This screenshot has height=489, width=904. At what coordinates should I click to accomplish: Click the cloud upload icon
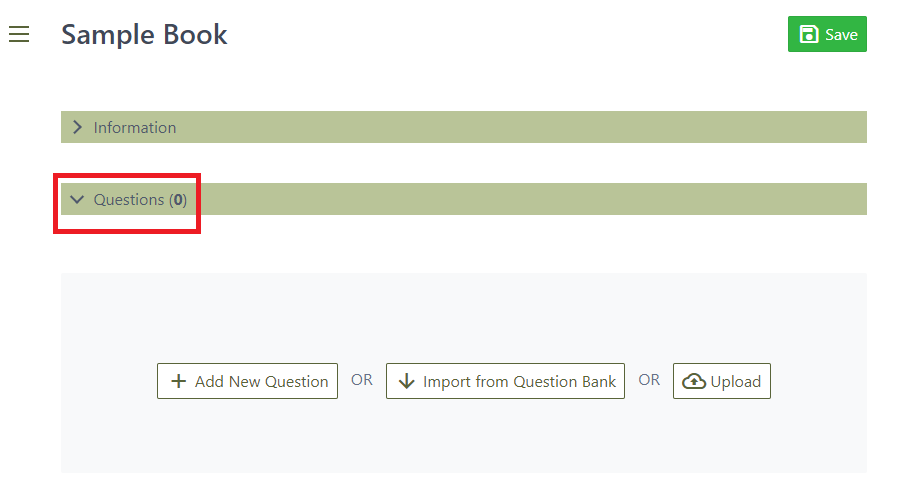694,381
